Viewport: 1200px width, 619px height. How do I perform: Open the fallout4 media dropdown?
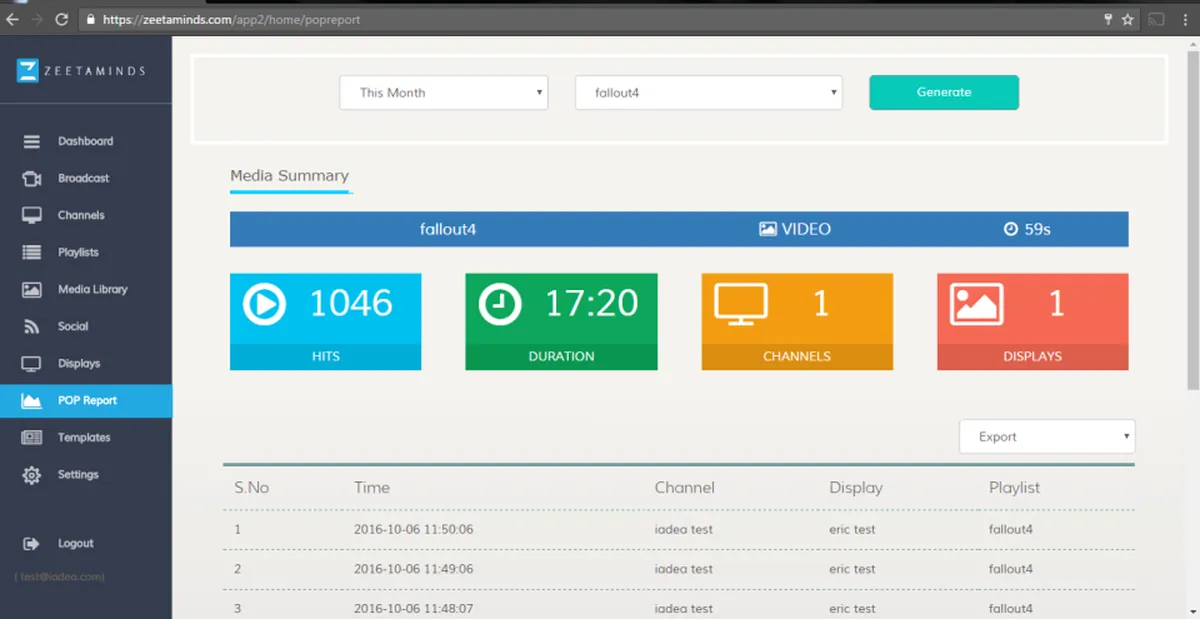tap(709, 93)
